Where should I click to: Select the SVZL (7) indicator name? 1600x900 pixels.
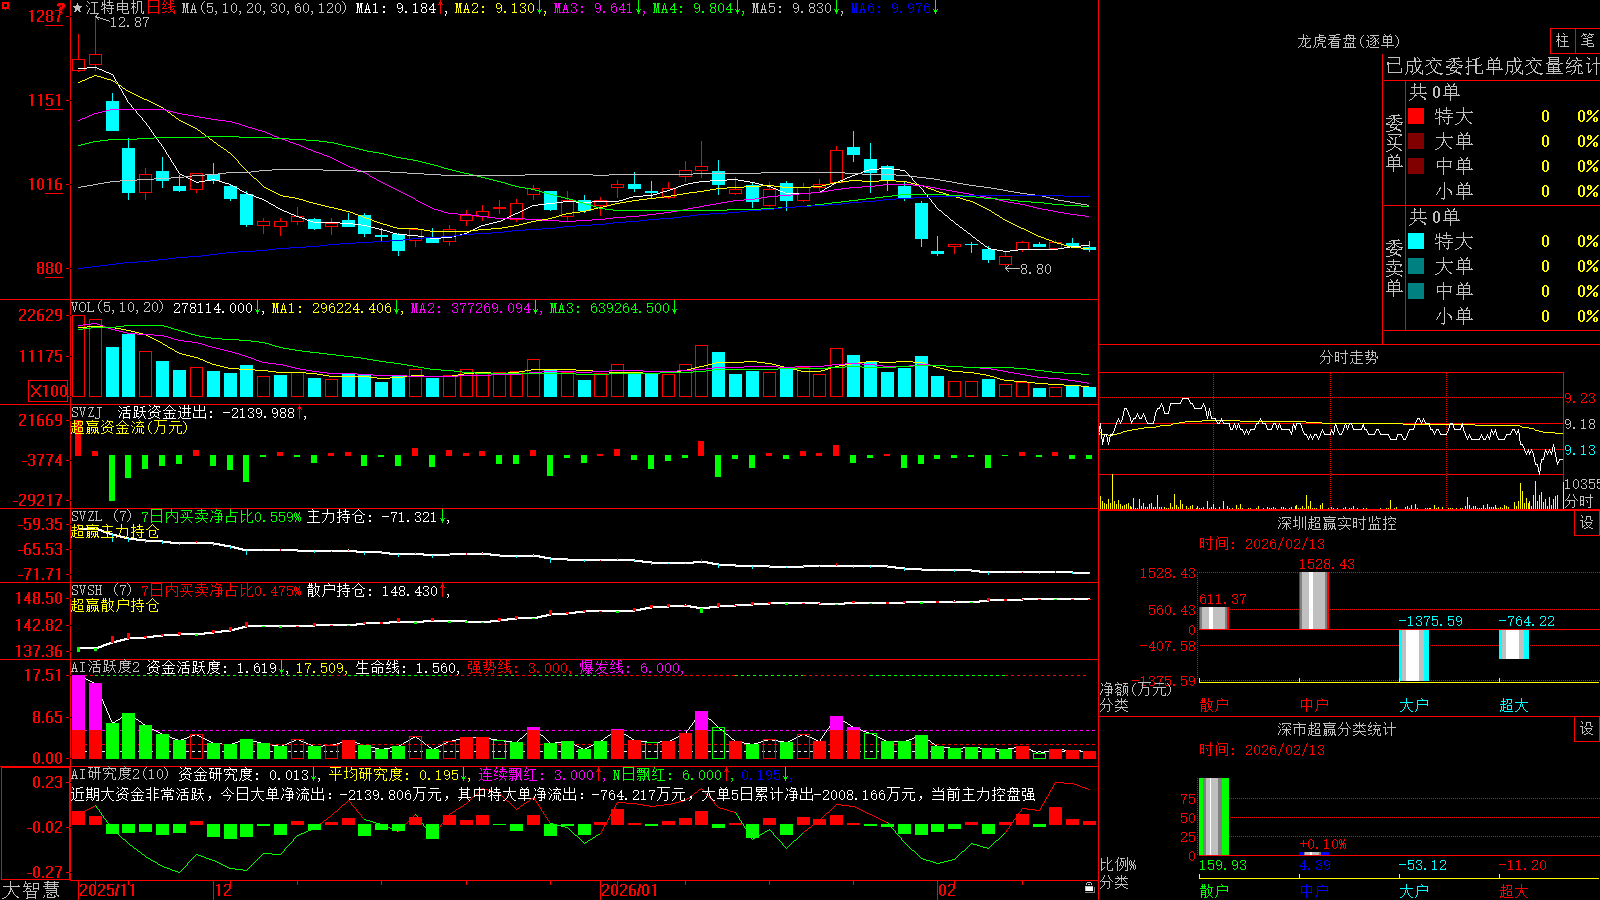click(101, 517)
